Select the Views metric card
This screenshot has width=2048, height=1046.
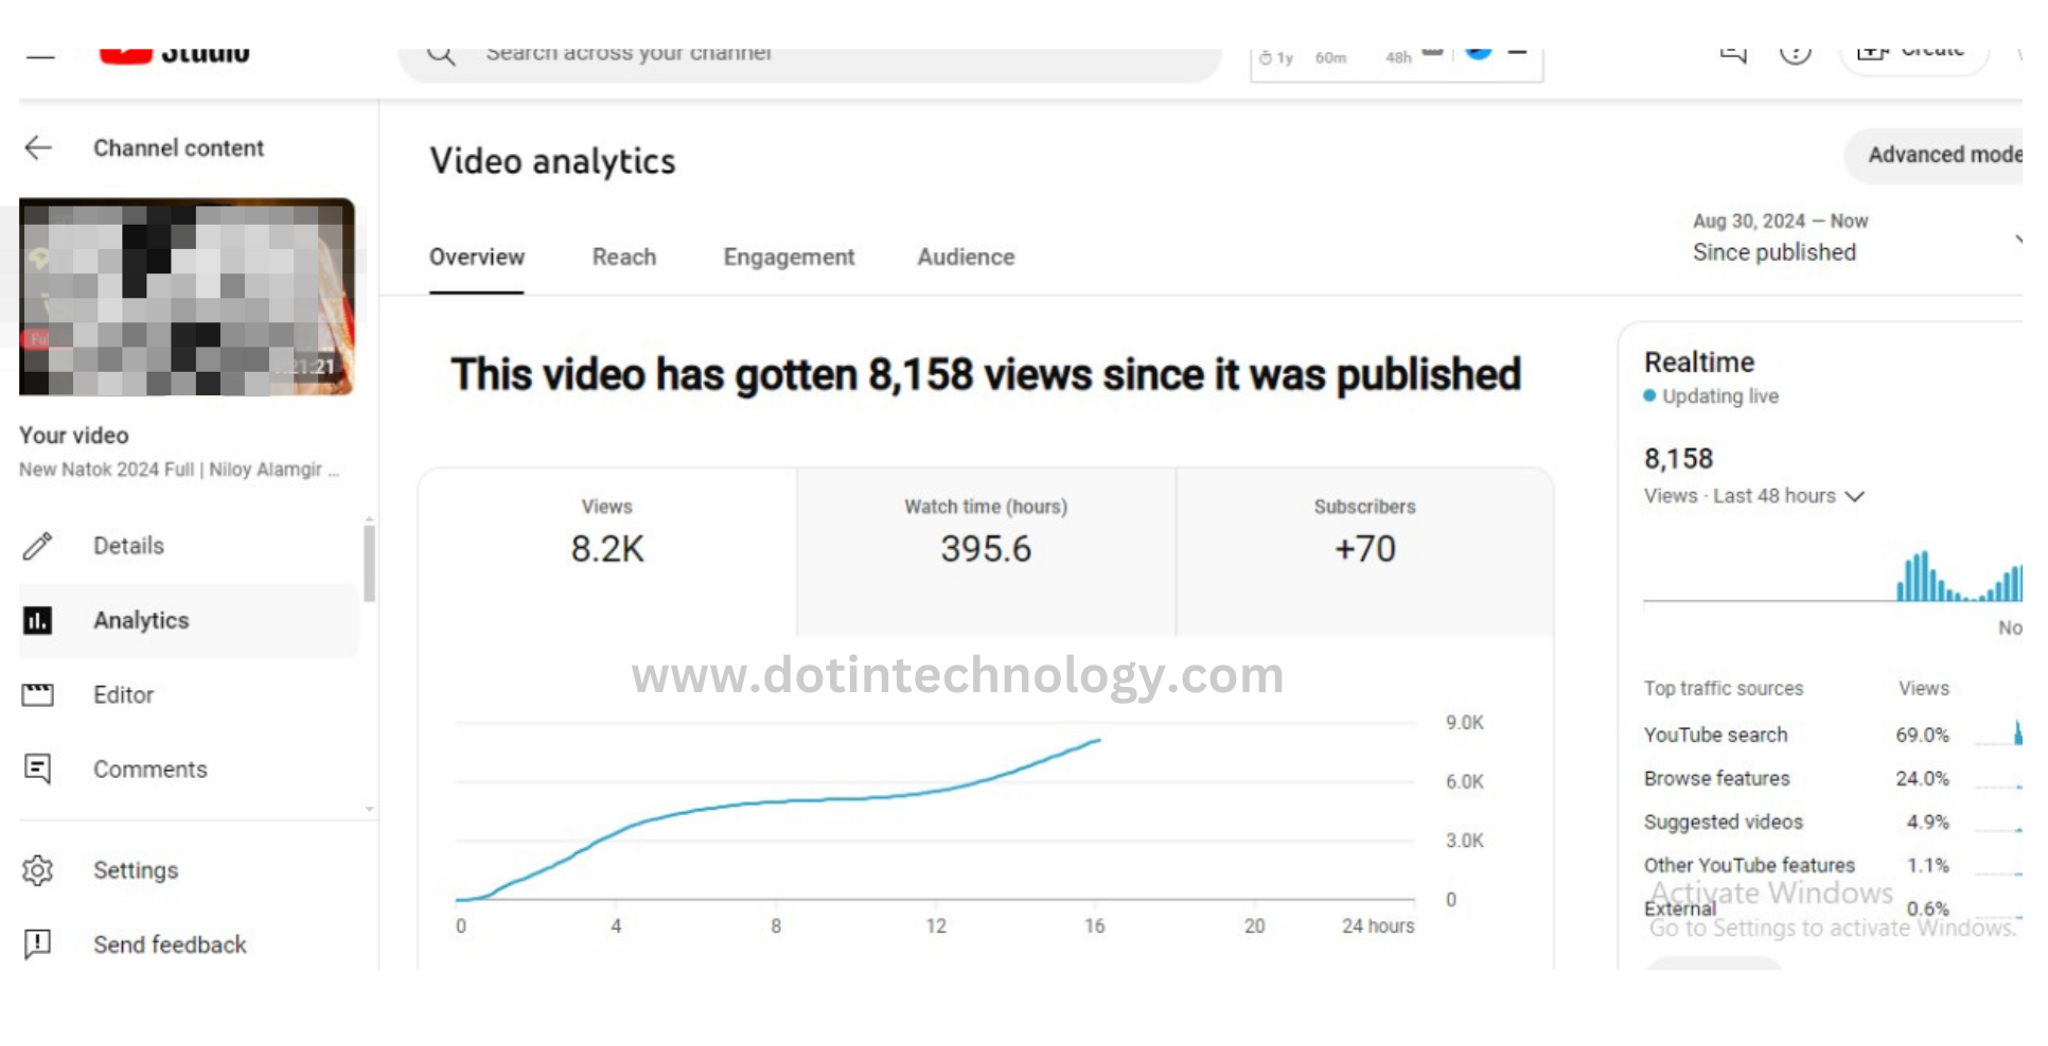pos(607,551)
